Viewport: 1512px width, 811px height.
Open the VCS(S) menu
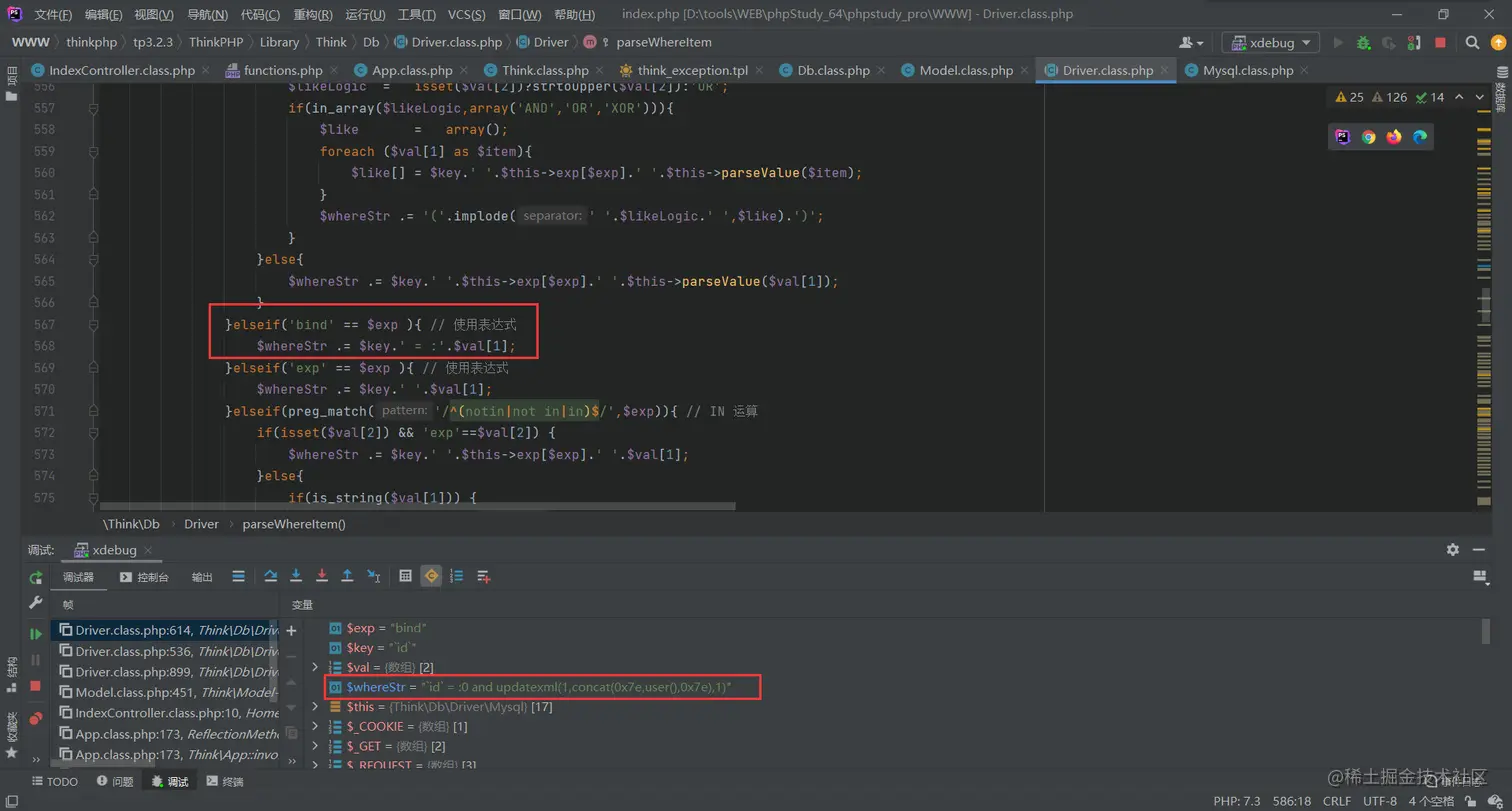coord(466,15)
